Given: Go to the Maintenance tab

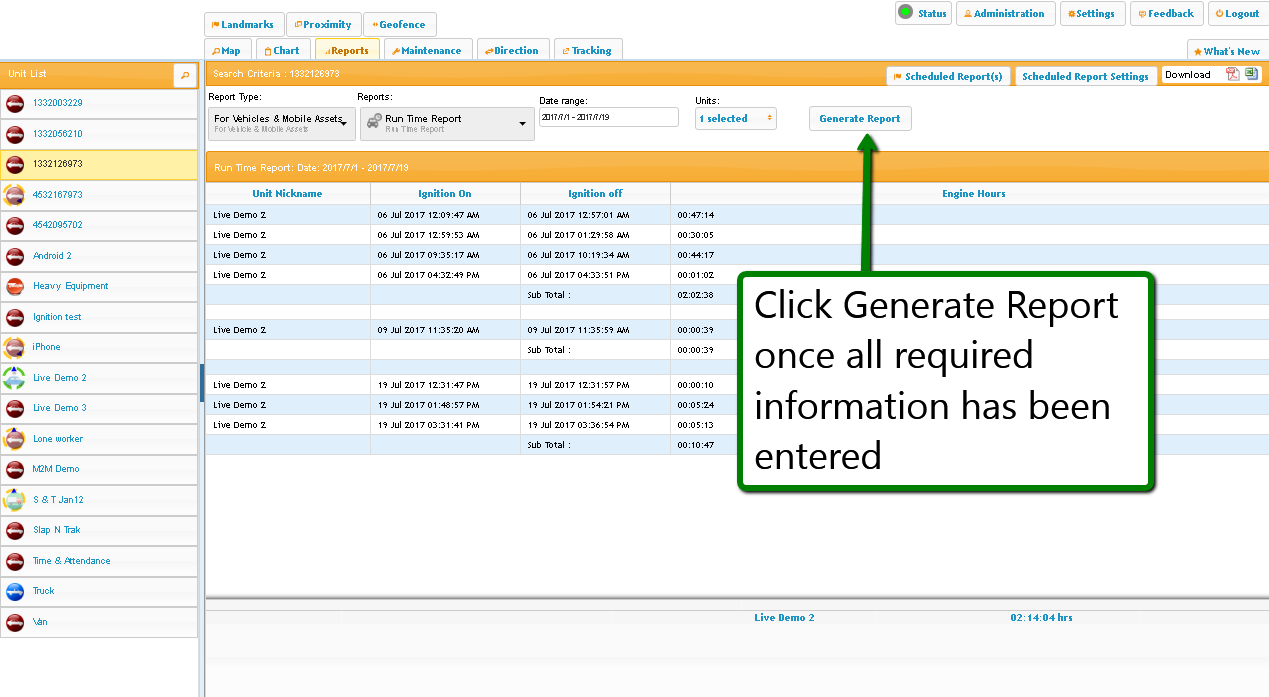Looking at the screenshot, I should click(x=427, y=51).
